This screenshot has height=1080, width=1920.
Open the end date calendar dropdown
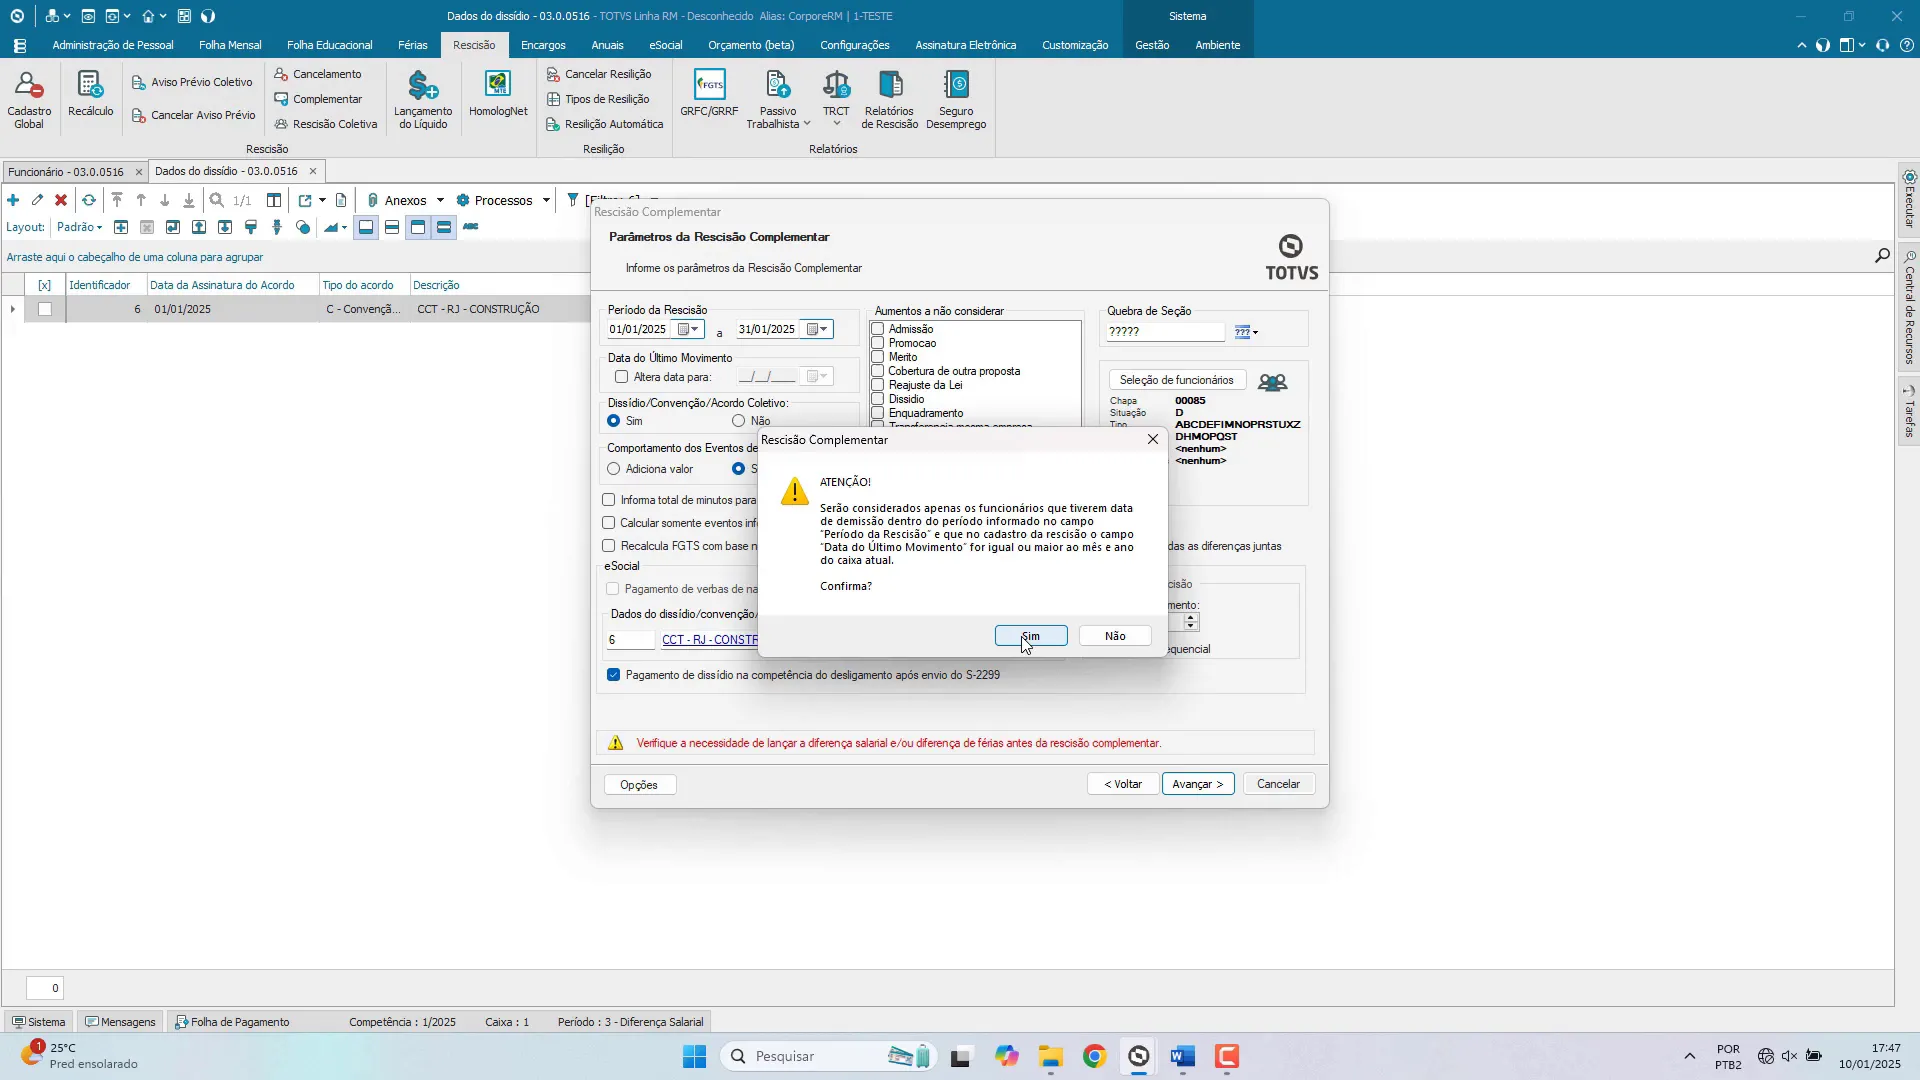tap(818, 329)
